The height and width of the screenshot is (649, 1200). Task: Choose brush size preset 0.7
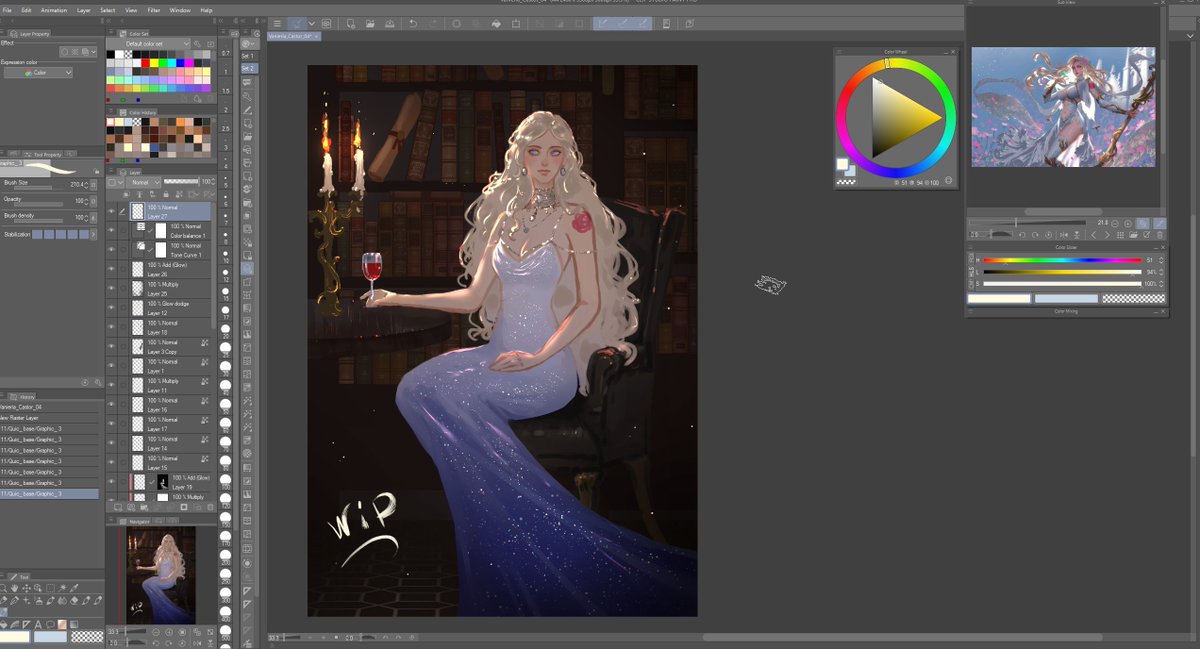click(226, 53)
